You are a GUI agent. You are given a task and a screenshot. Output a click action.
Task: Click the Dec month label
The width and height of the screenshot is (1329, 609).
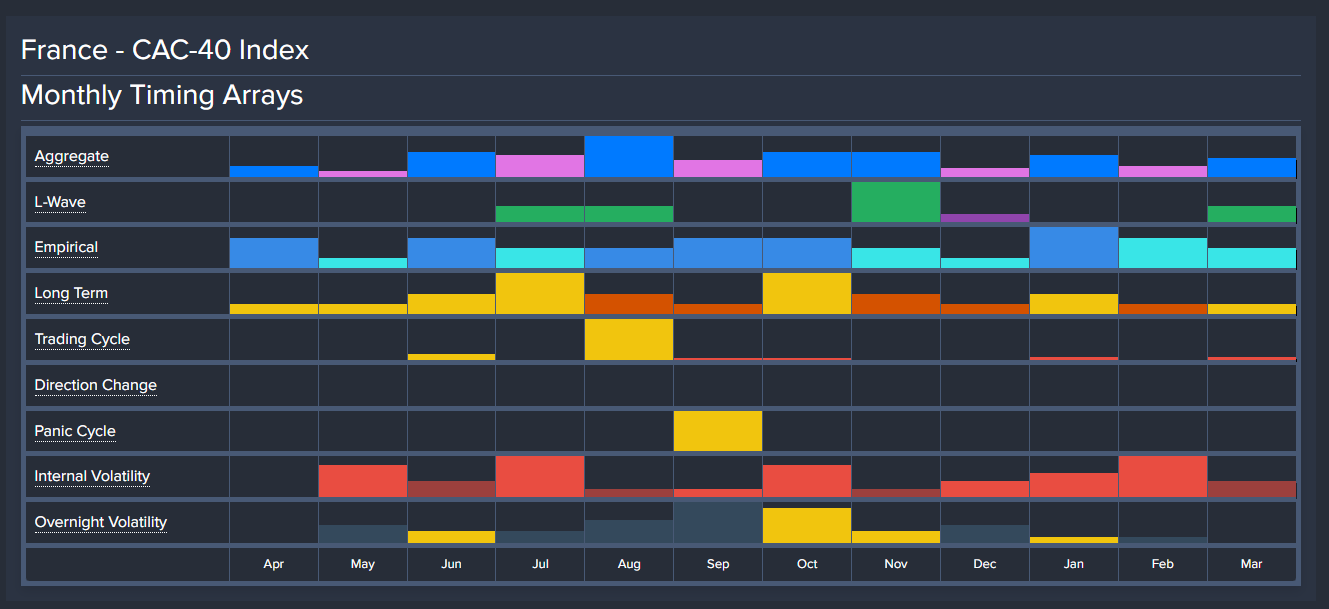(985, 564)
